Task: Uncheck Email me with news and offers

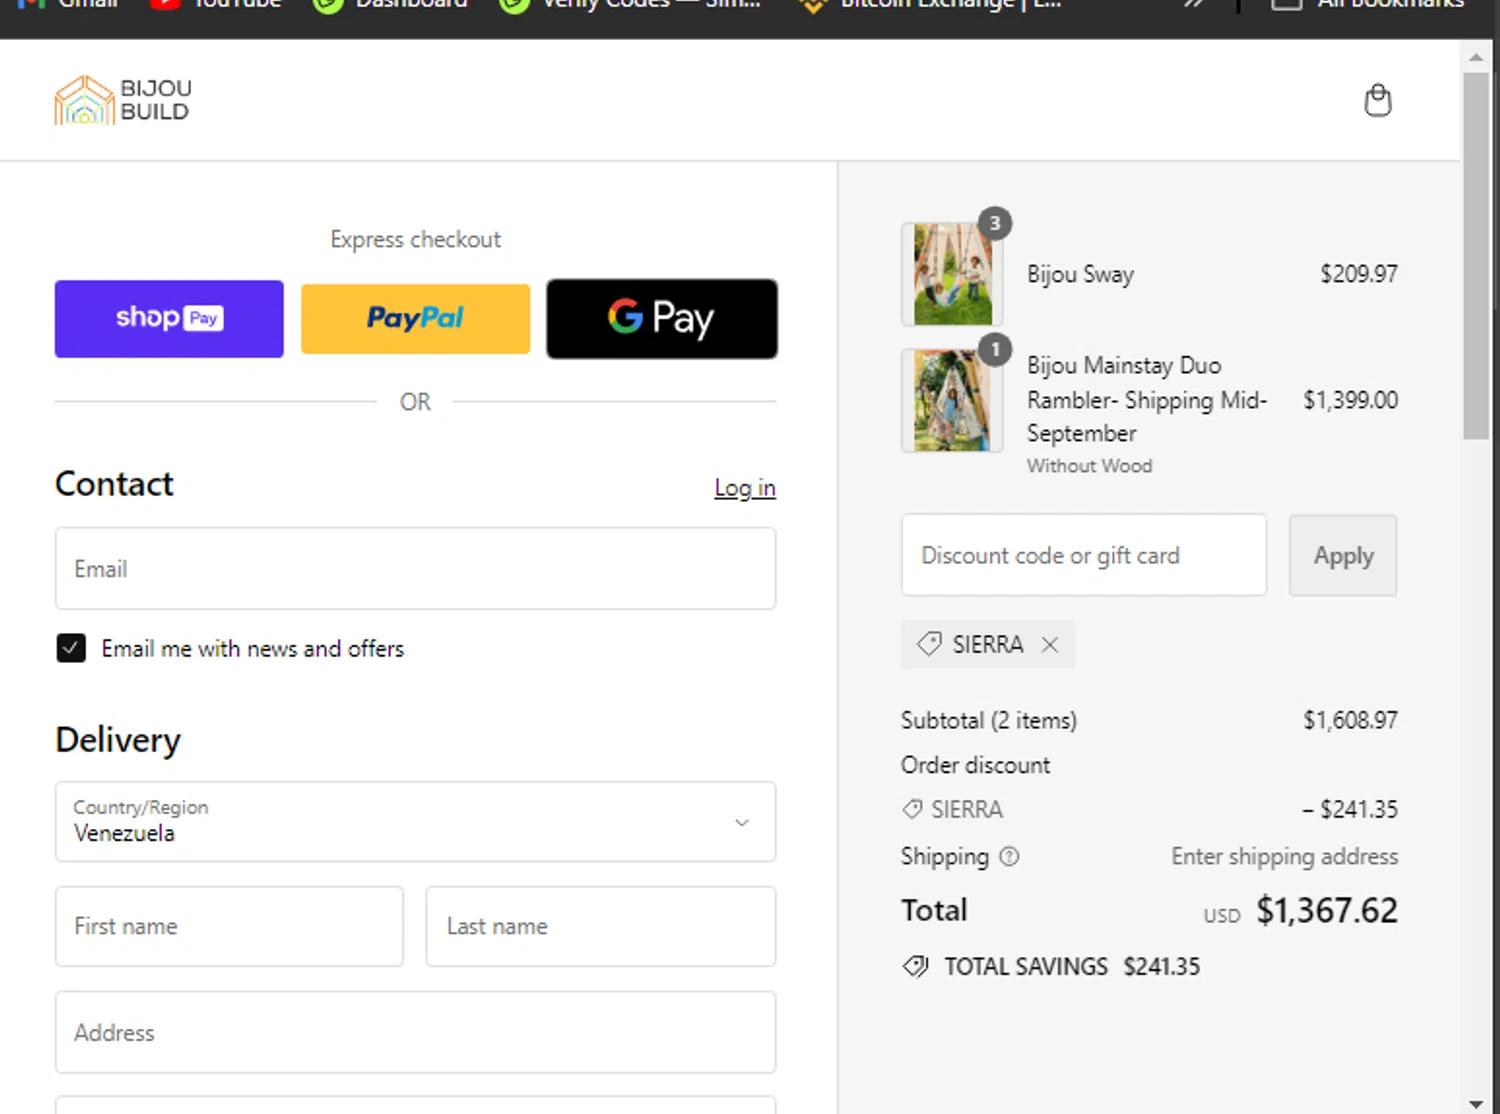Action: click(x=71, y=649)
